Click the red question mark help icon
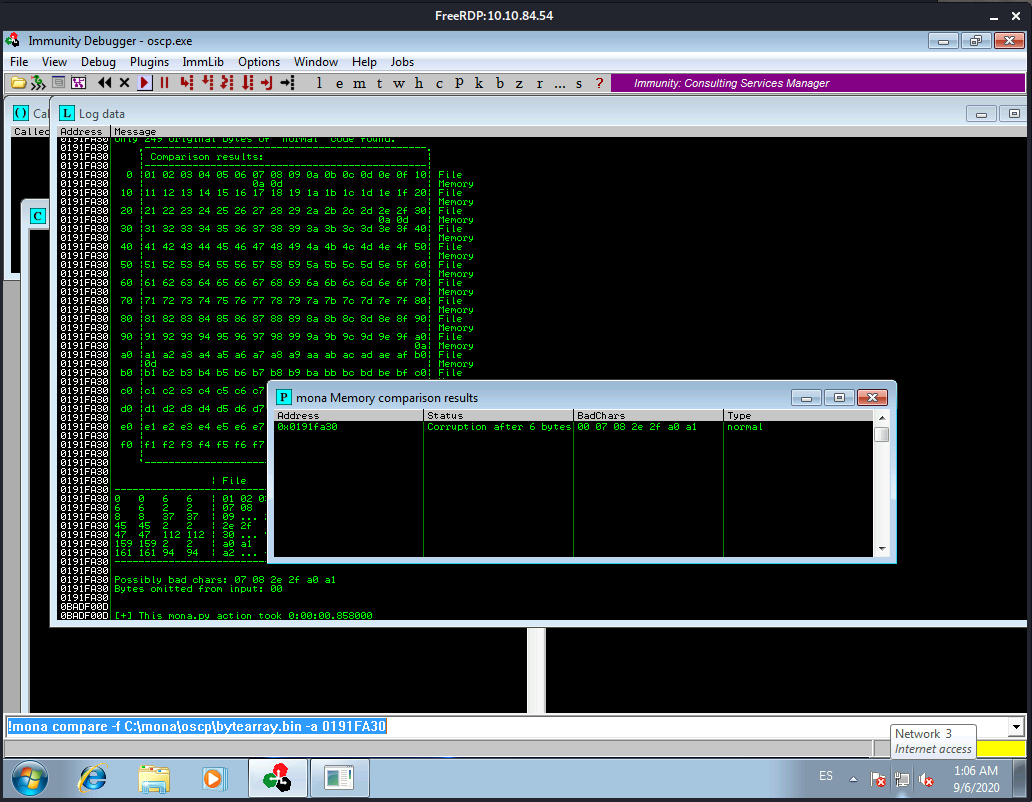 tap(599, 83)
